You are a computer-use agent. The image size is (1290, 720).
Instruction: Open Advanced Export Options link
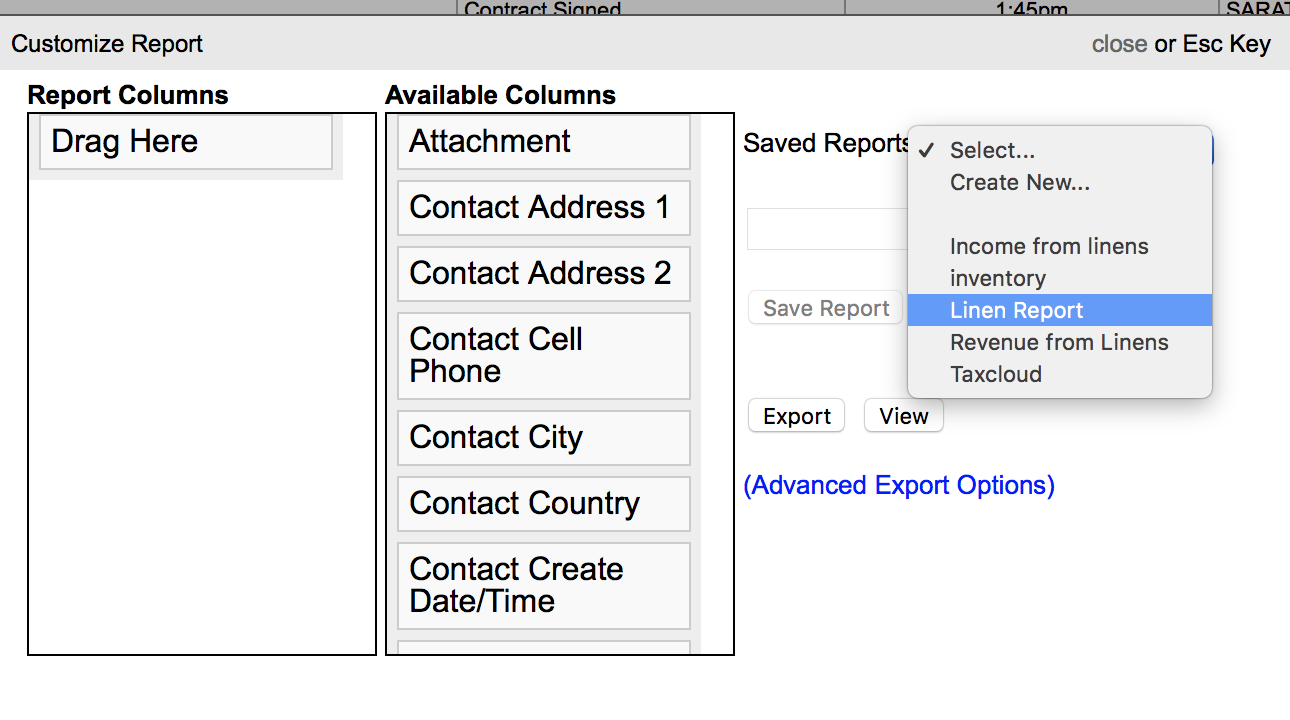[x=899, y=485]
